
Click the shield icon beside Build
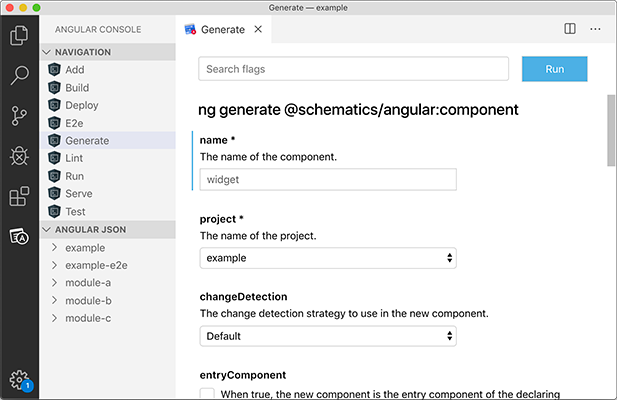54,87
